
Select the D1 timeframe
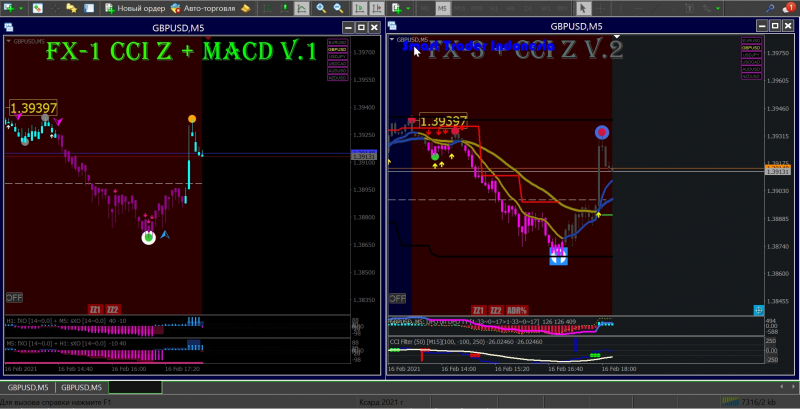pos(529,9)
